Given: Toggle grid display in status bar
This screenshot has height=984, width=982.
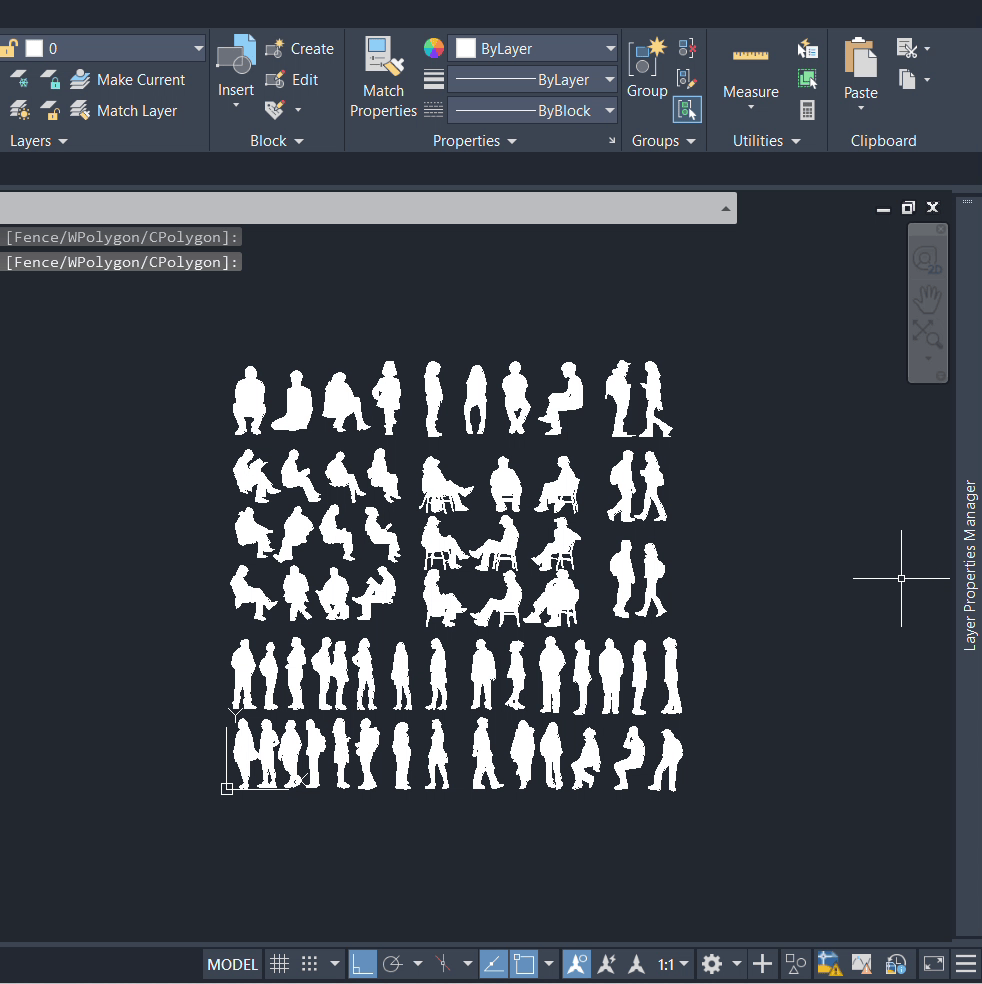Looking at the screenshot, I should [x=280, y=964].
